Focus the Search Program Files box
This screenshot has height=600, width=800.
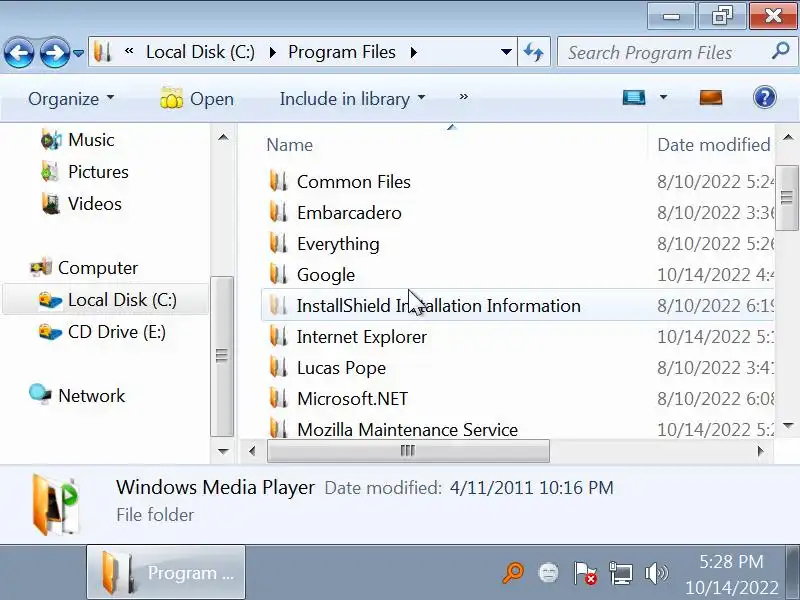(666, 52)
